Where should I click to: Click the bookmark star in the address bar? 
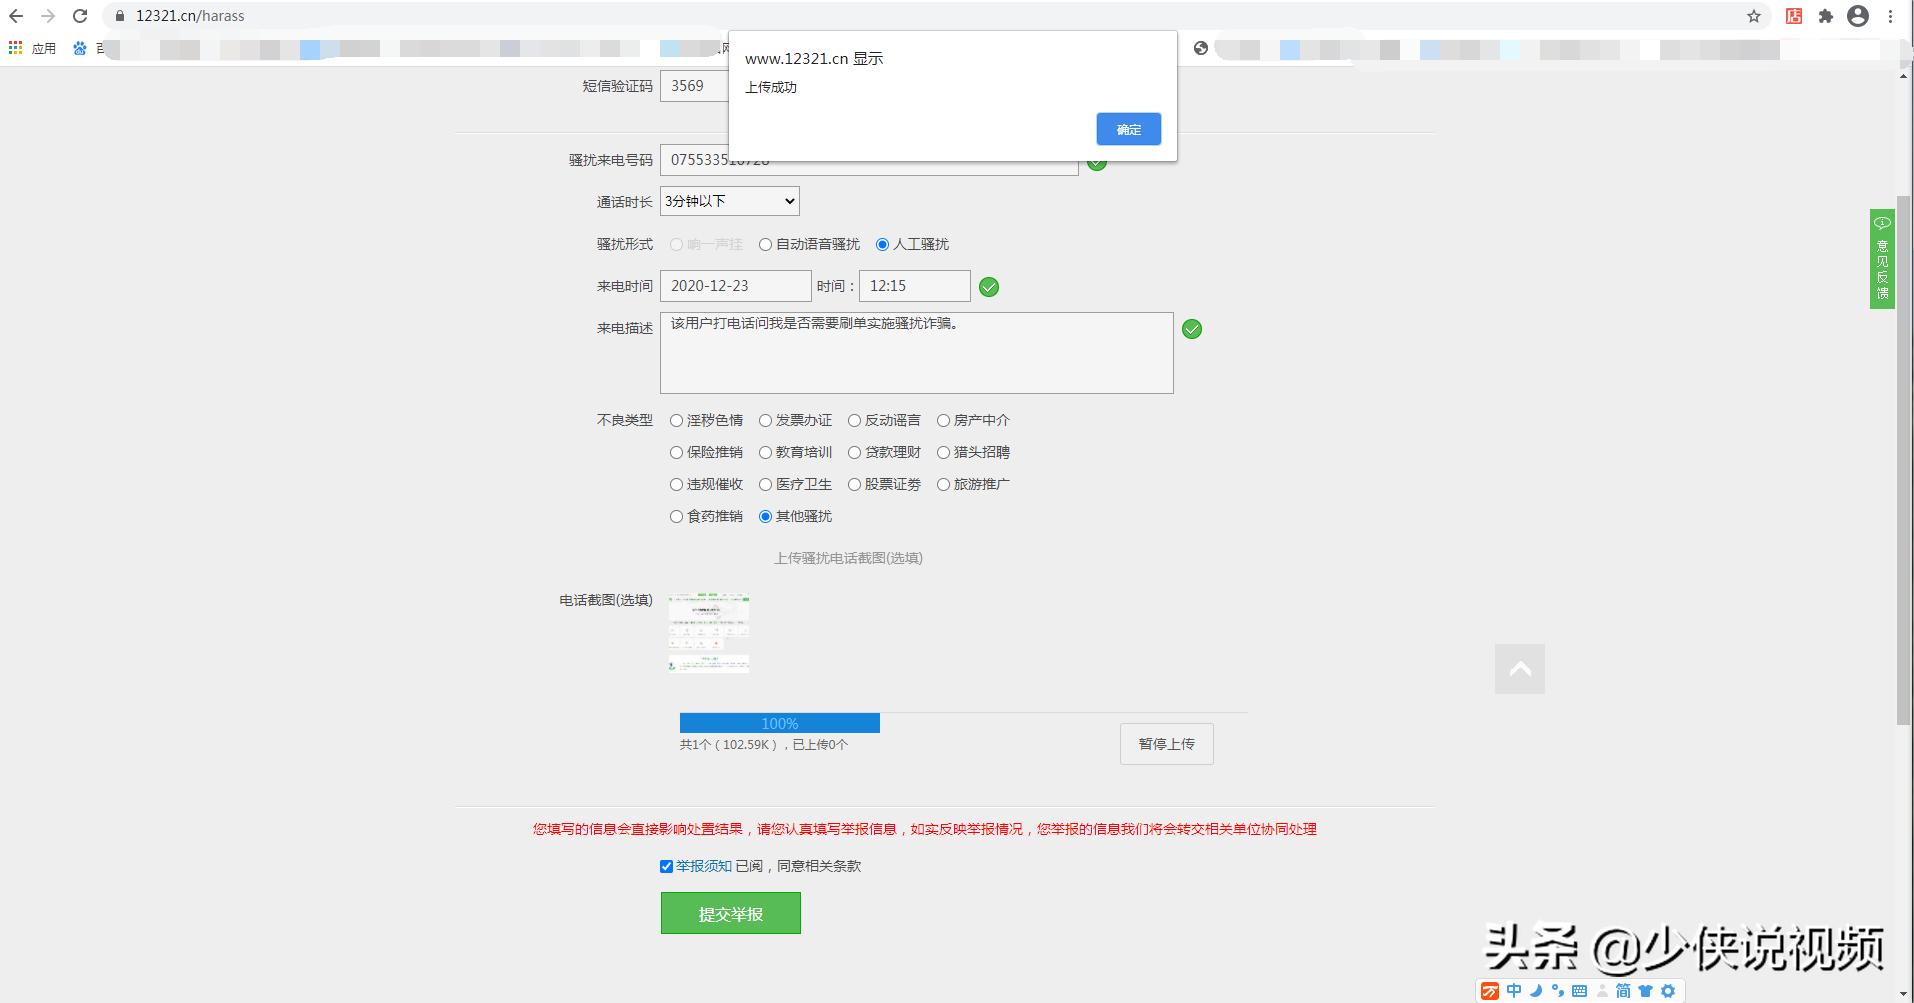tap(1753, 16)
